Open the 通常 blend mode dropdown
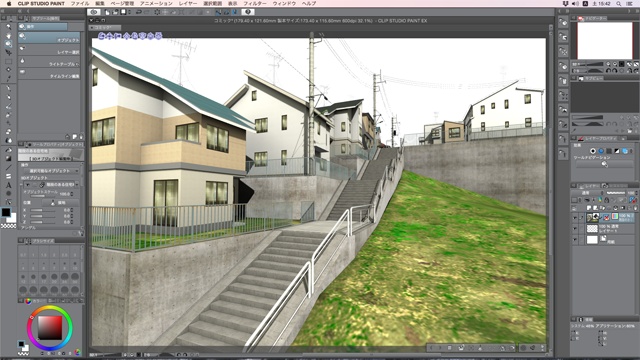Image resolution: width=640 pixels, height=360 pixels. tap(587, 193)
